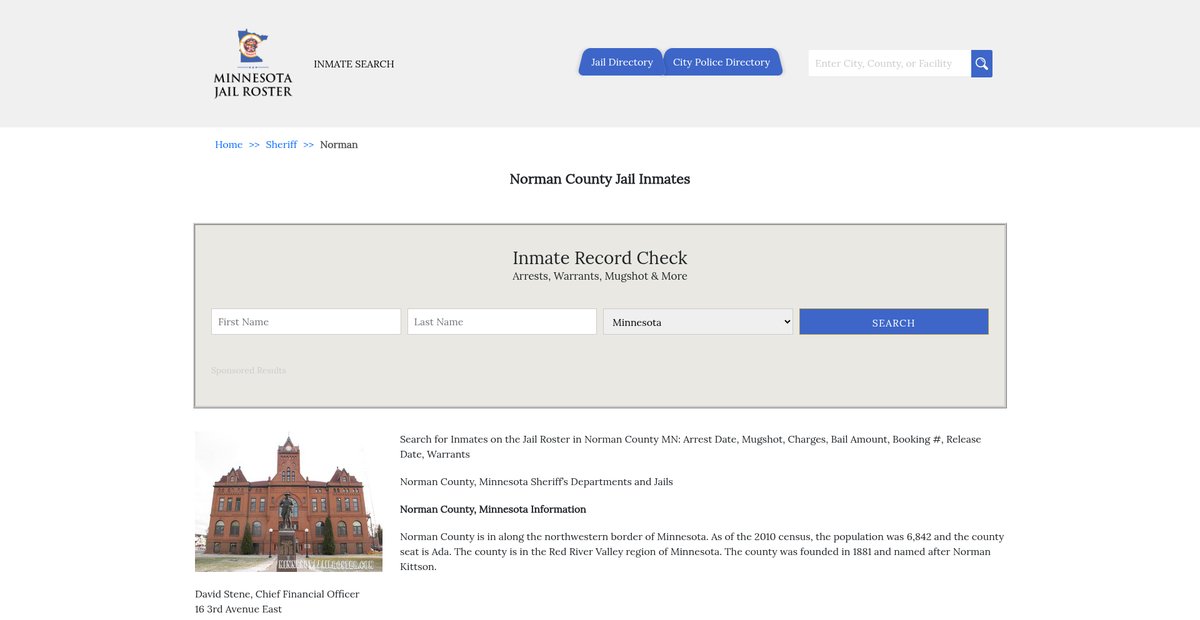Click into the Last Name field
1200x620 pixels.
(502, 322)
